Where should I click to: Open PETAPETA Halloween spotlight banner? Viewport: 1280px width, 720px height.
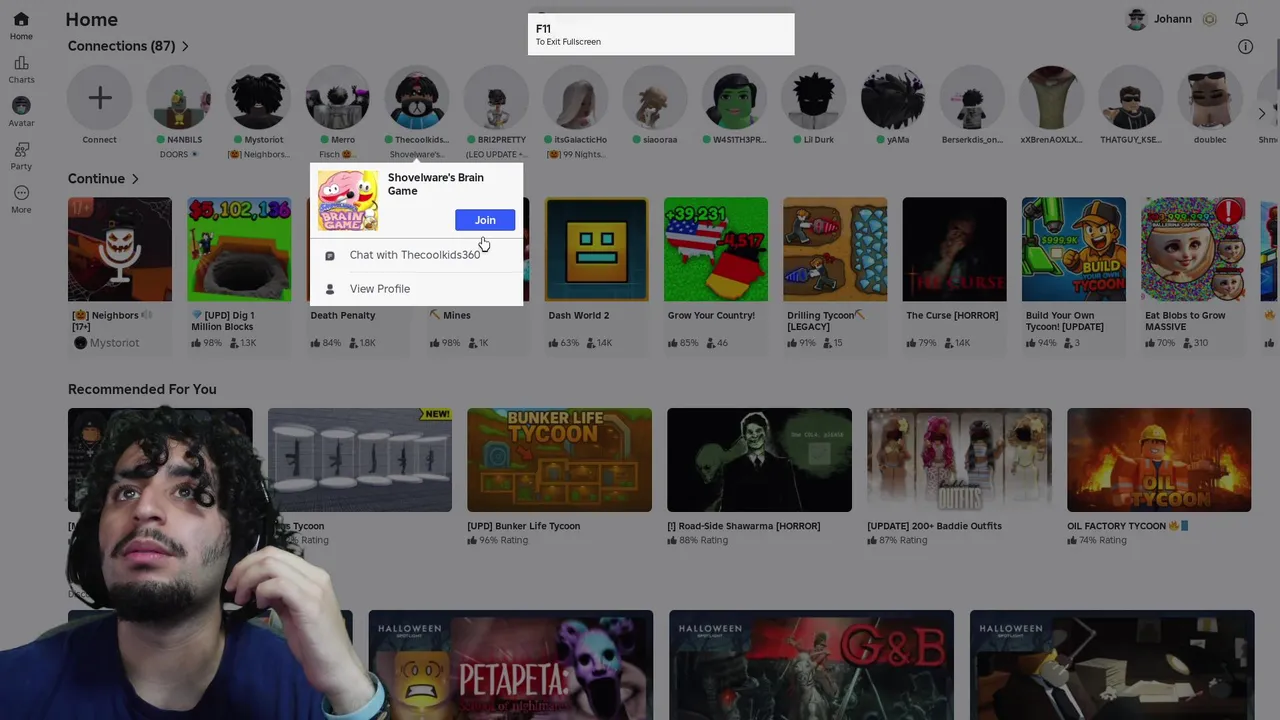tap(511, 665)
